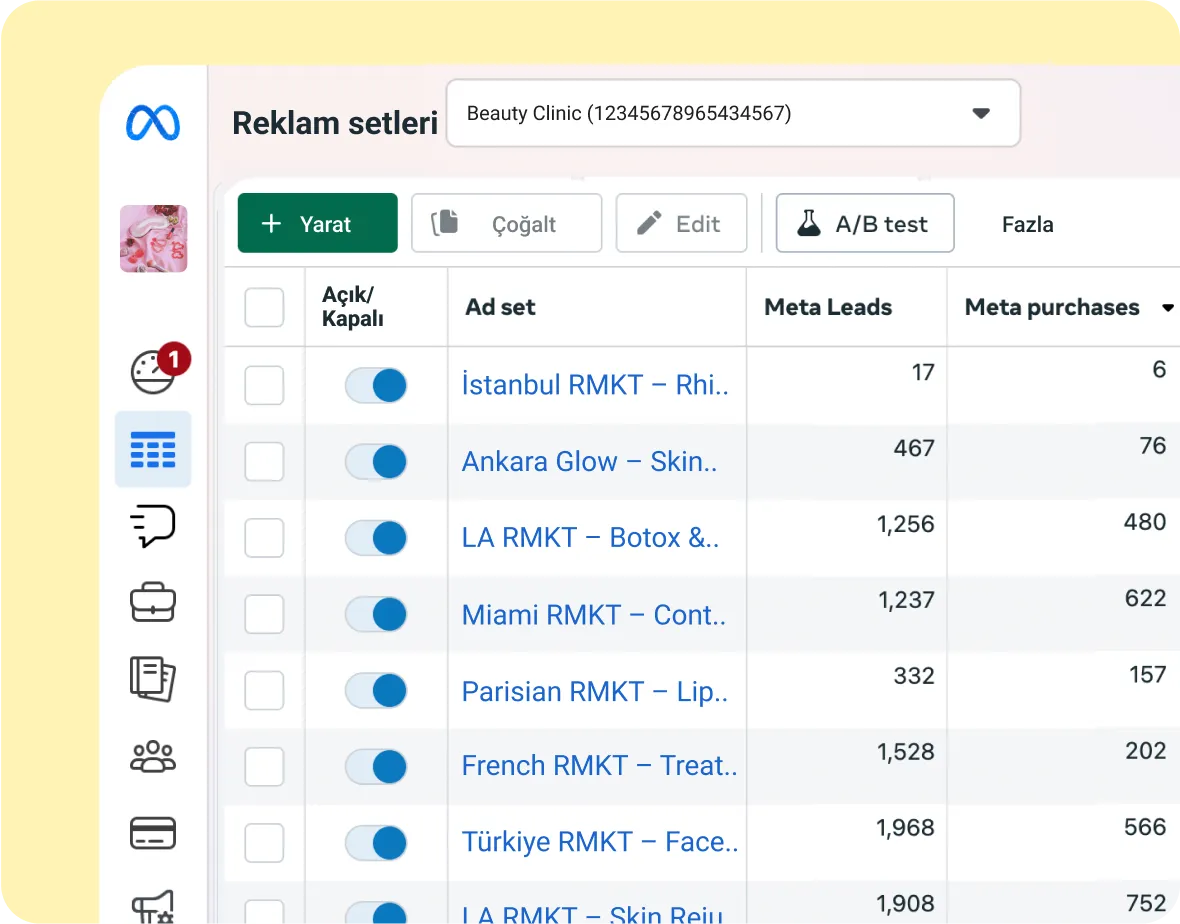Open the Fazla more options menu
The image size is (1180, 924).
(x=1027, y=224)
